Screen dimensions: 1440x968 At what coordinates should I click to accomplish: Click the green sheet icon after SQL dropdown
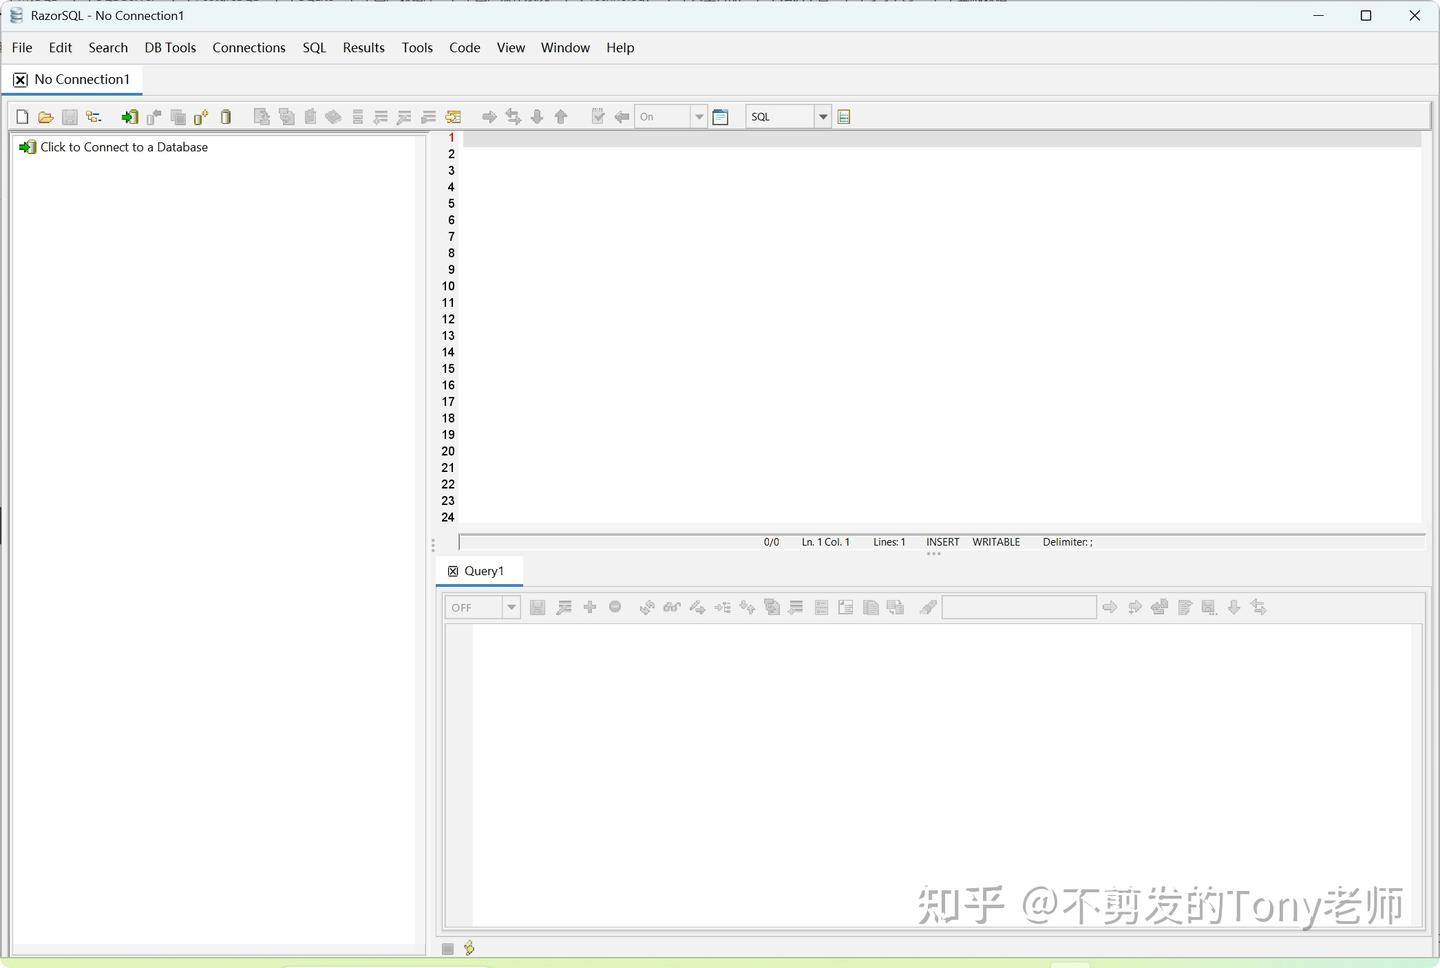tap(844, 117)
